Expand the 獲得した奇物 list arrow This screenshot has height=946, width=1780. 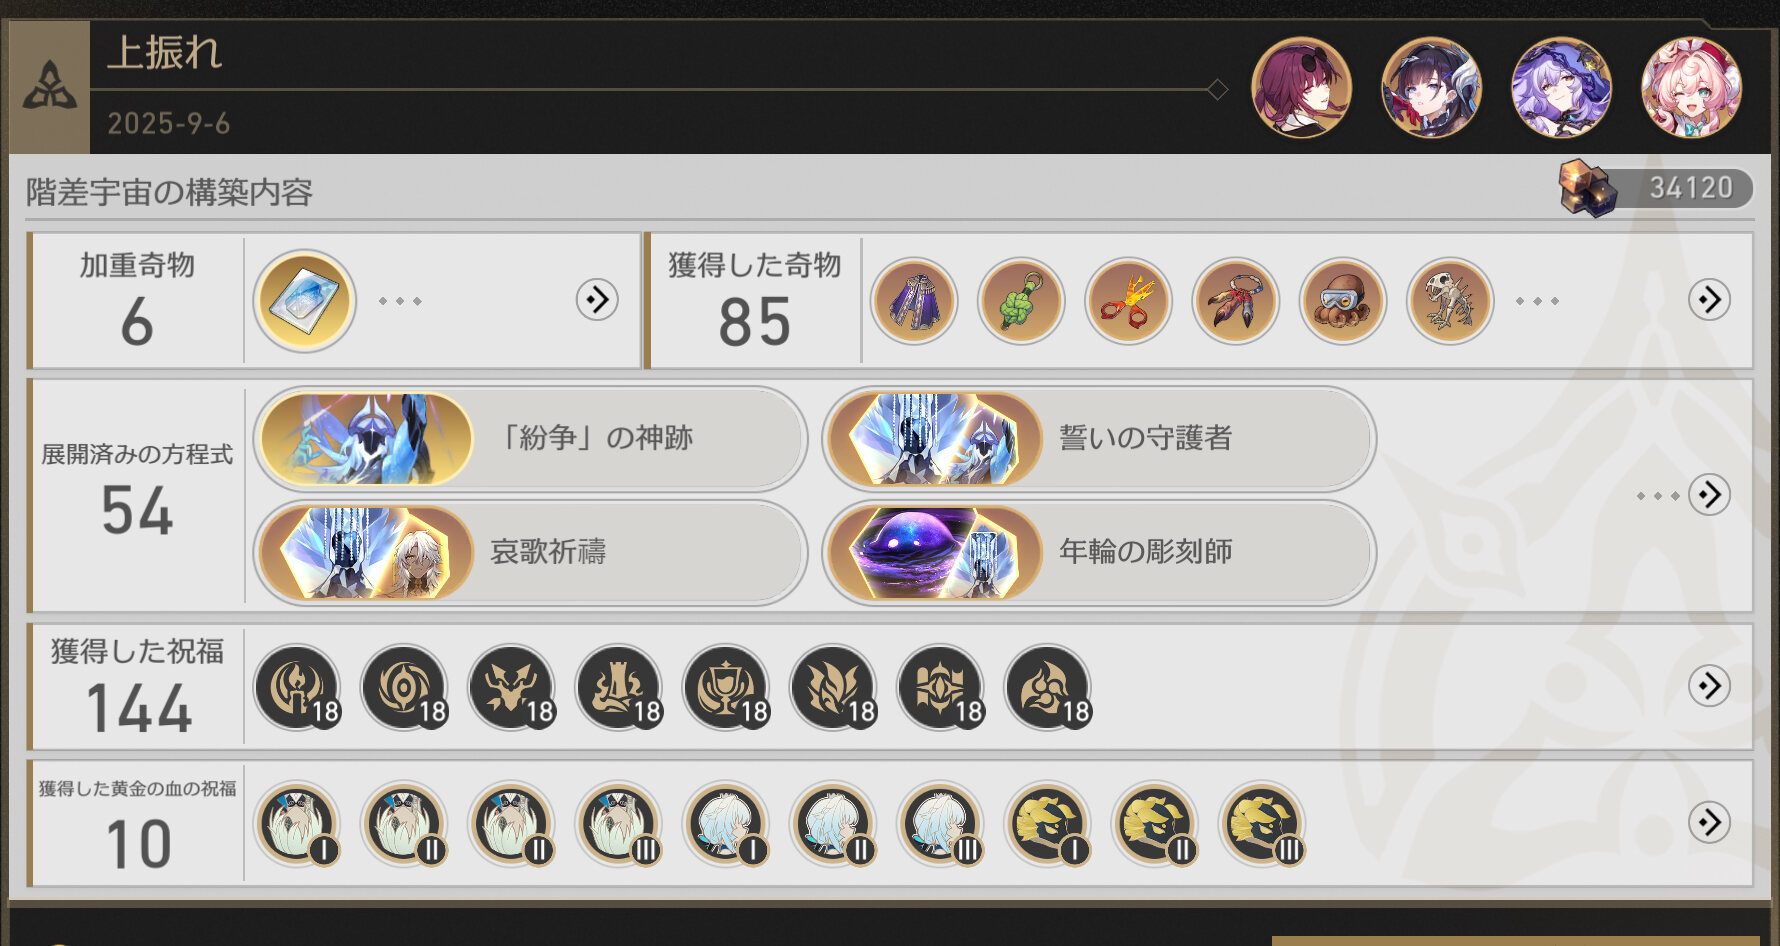pyautogui.click(x=1709, y=299)
